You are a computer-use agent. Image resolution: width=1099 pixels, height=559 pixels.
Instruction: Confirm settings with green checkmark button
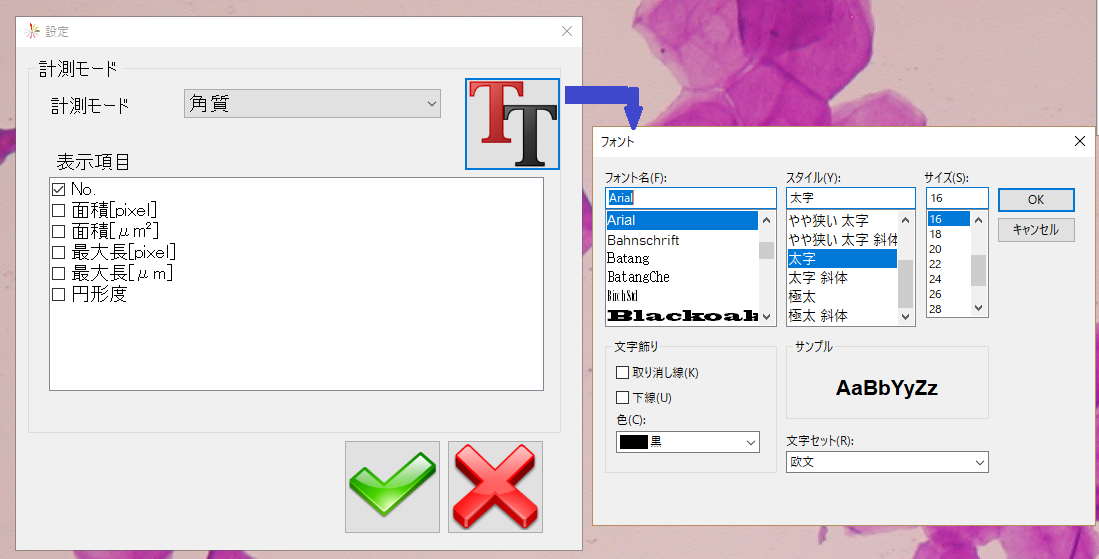pos(392,487)
